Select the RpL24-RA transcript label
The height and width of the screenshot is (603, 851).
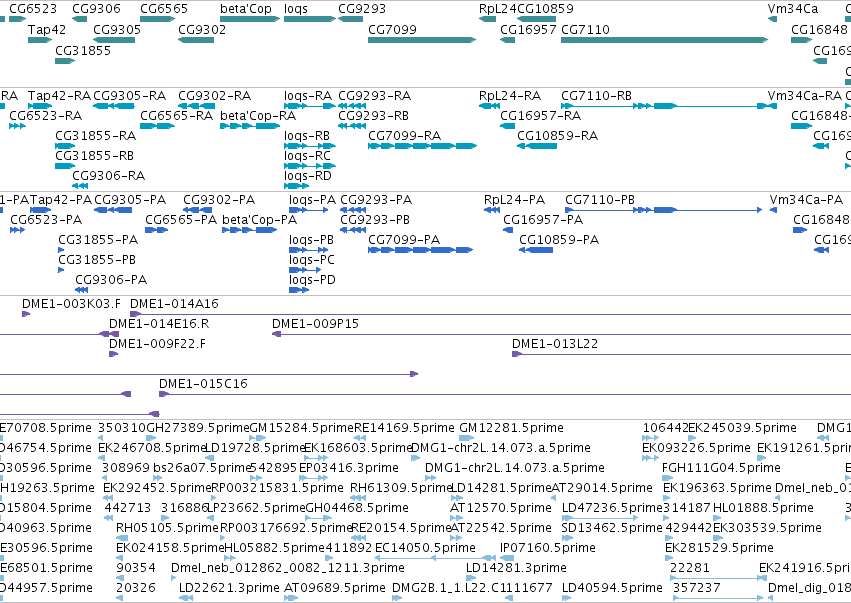point(510,96)
